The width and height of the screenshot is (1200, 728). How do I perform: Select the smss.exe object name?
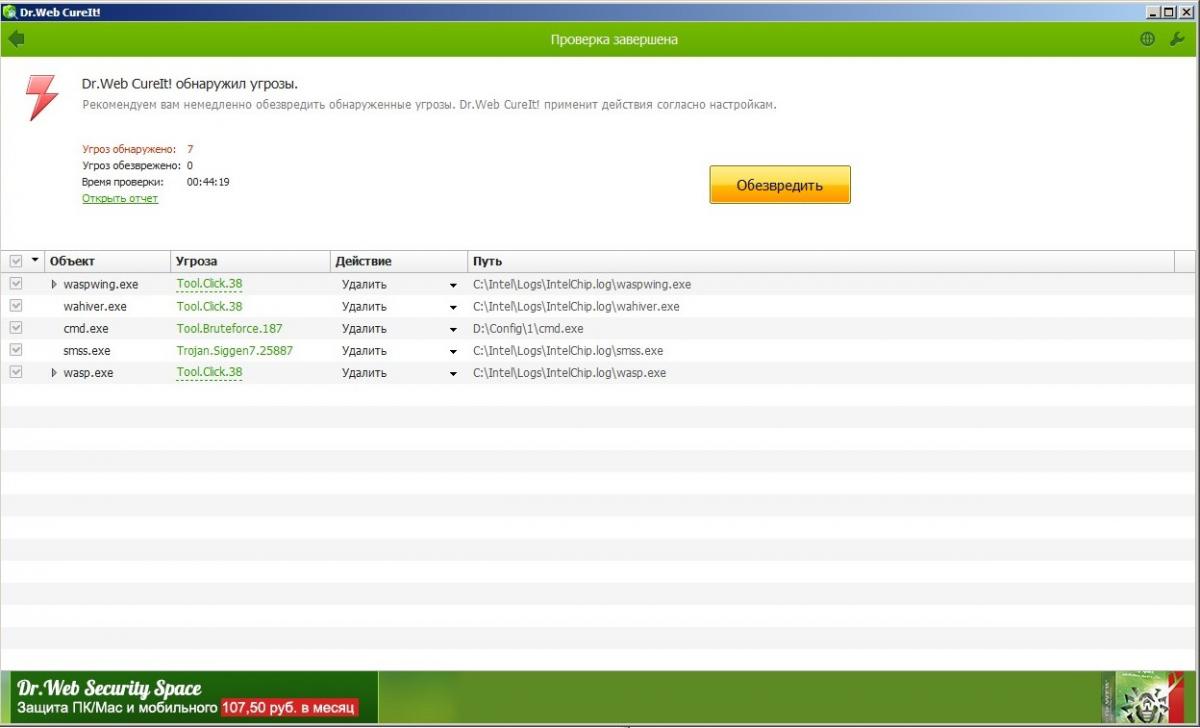click(87, 351)
